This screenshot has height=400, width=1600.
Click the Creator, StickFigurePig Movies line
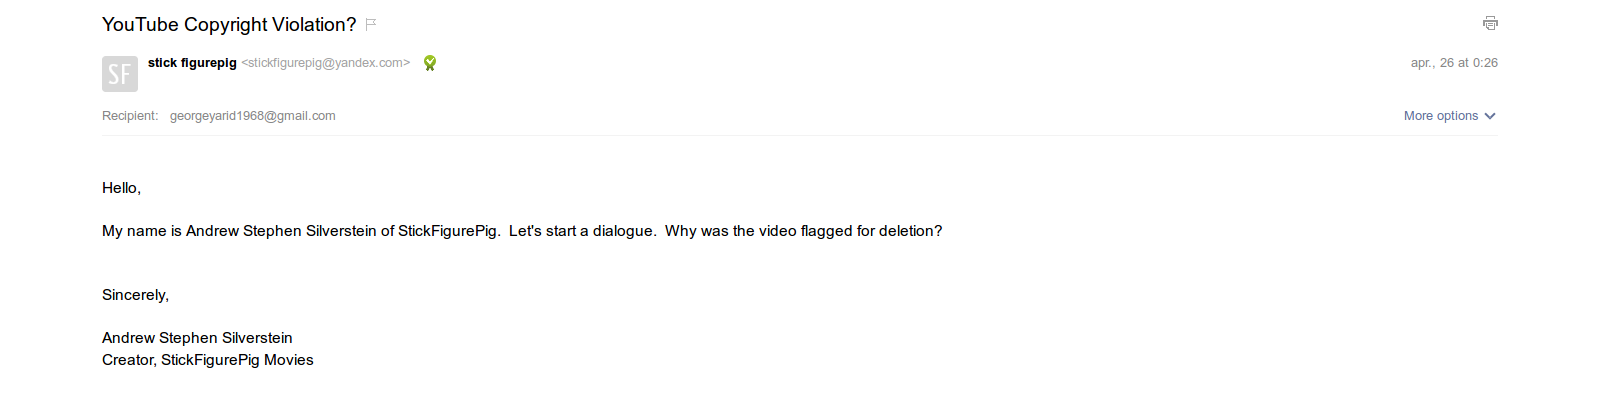pyautogui.click(x=207, y=360)
